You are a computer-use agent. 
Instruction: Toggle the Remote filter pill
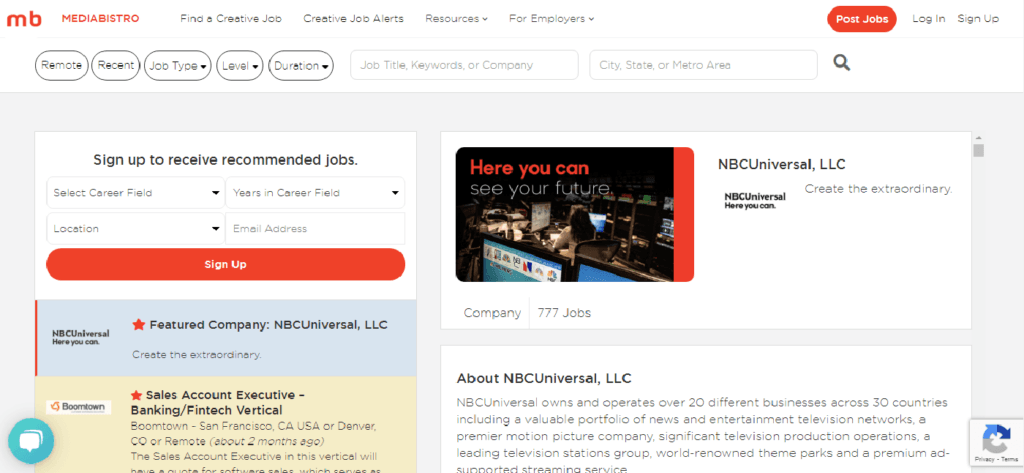tap(62, 66)
